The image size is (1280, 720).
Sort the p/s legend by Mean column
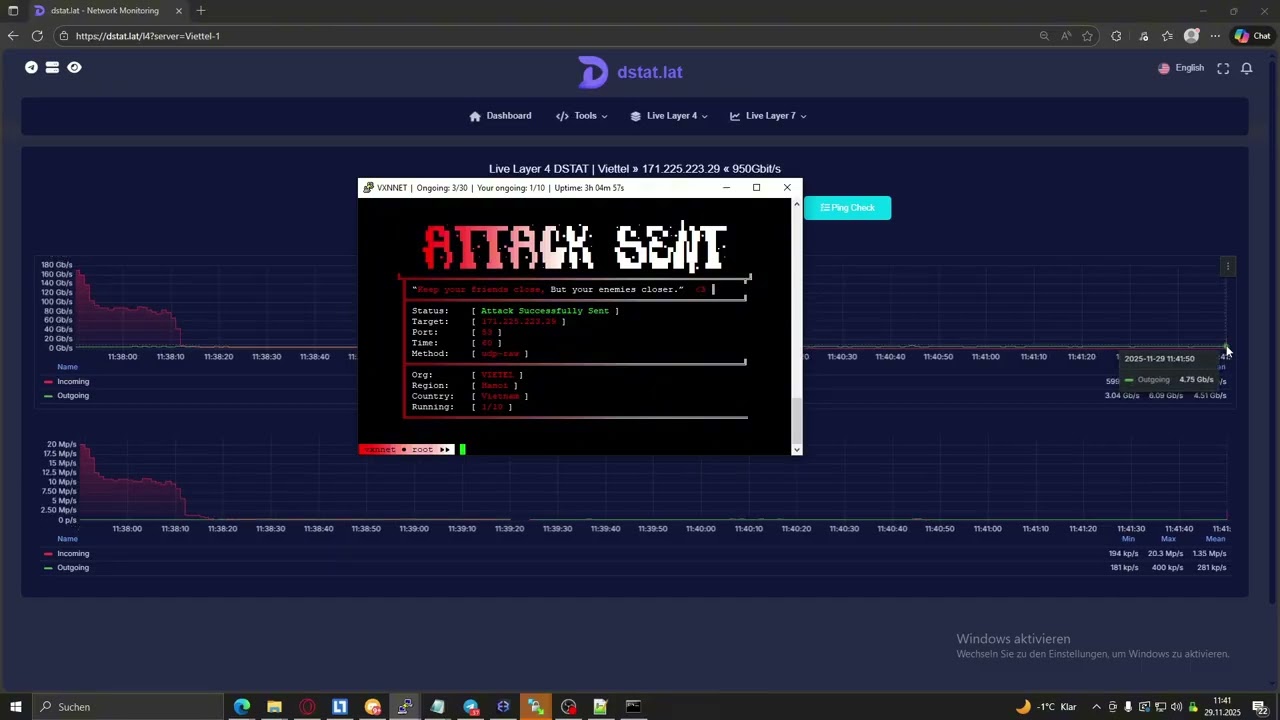[x=1215, y=539]
